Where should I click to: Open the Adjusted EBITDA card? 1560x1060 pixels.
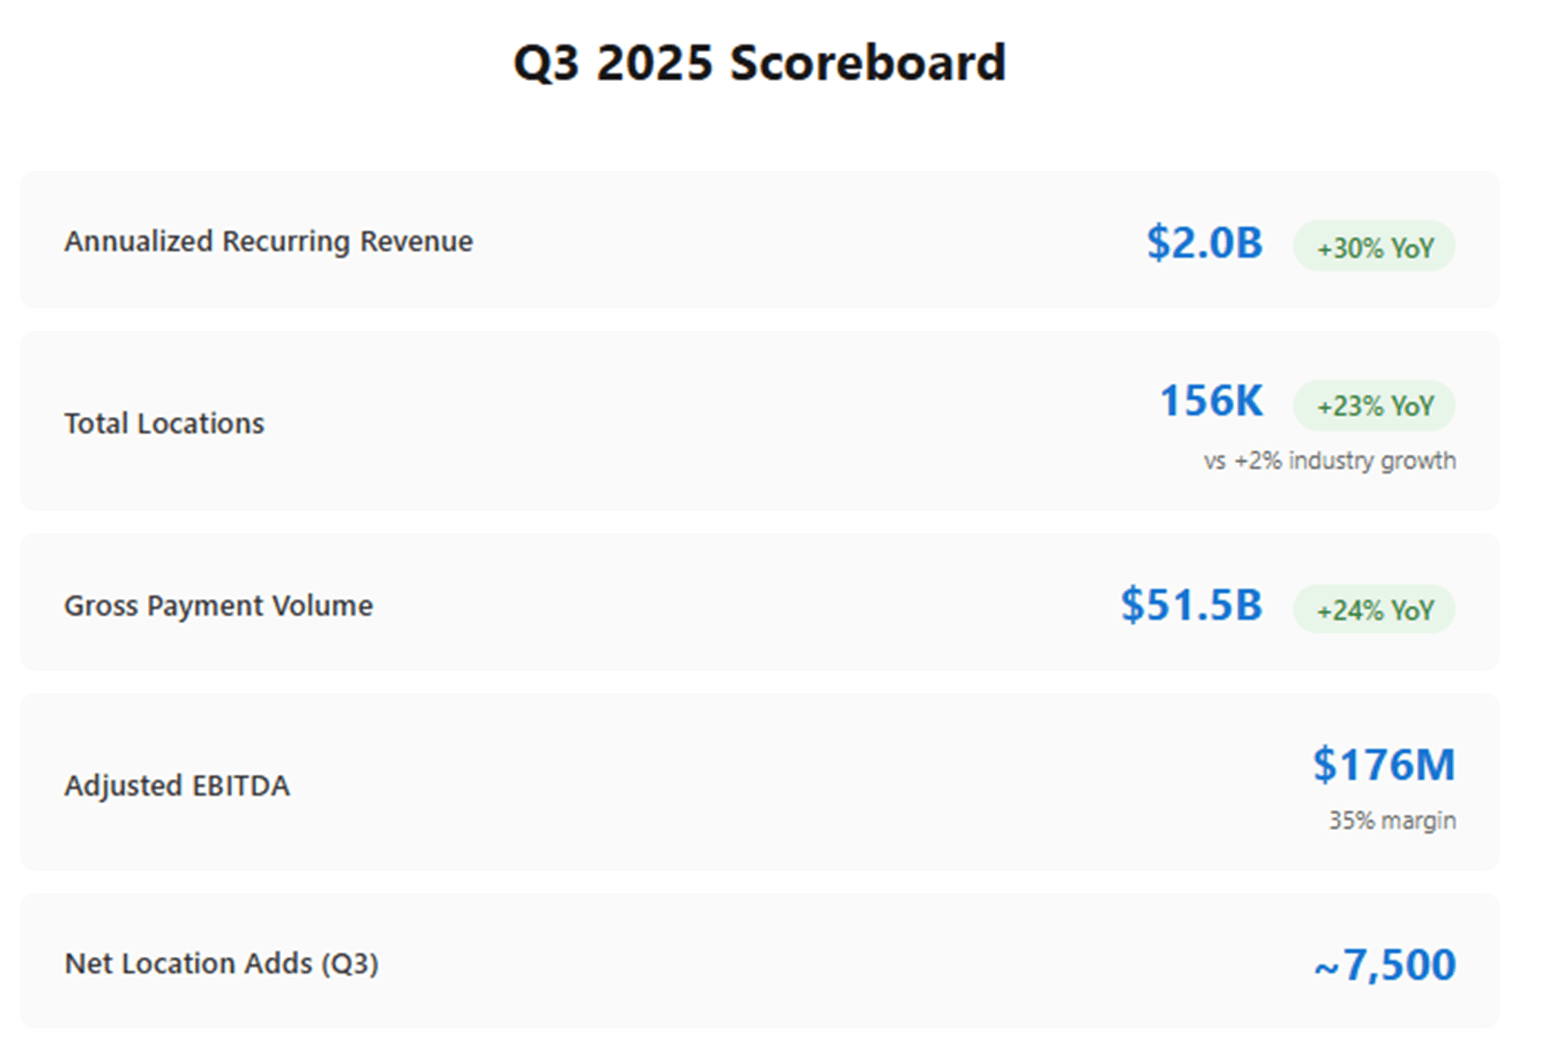[760, 782]
